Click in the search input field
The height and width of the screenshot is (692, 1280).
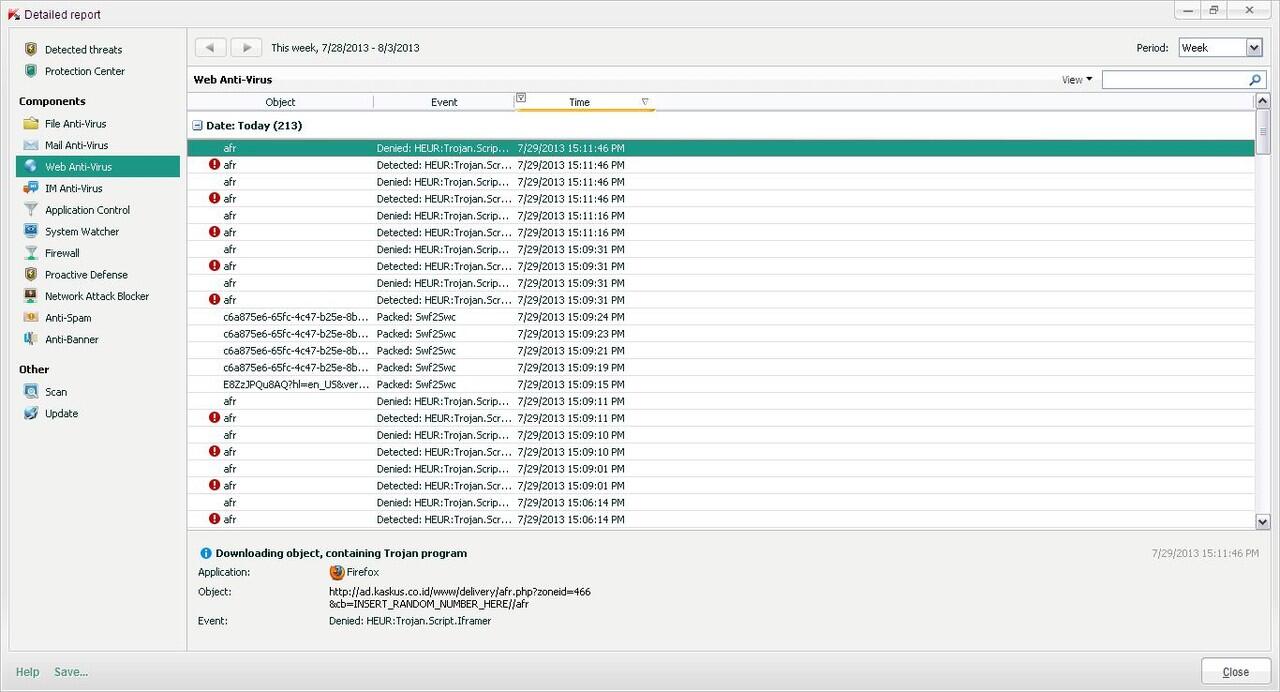pyautogui.click(x=1174, y=80)
